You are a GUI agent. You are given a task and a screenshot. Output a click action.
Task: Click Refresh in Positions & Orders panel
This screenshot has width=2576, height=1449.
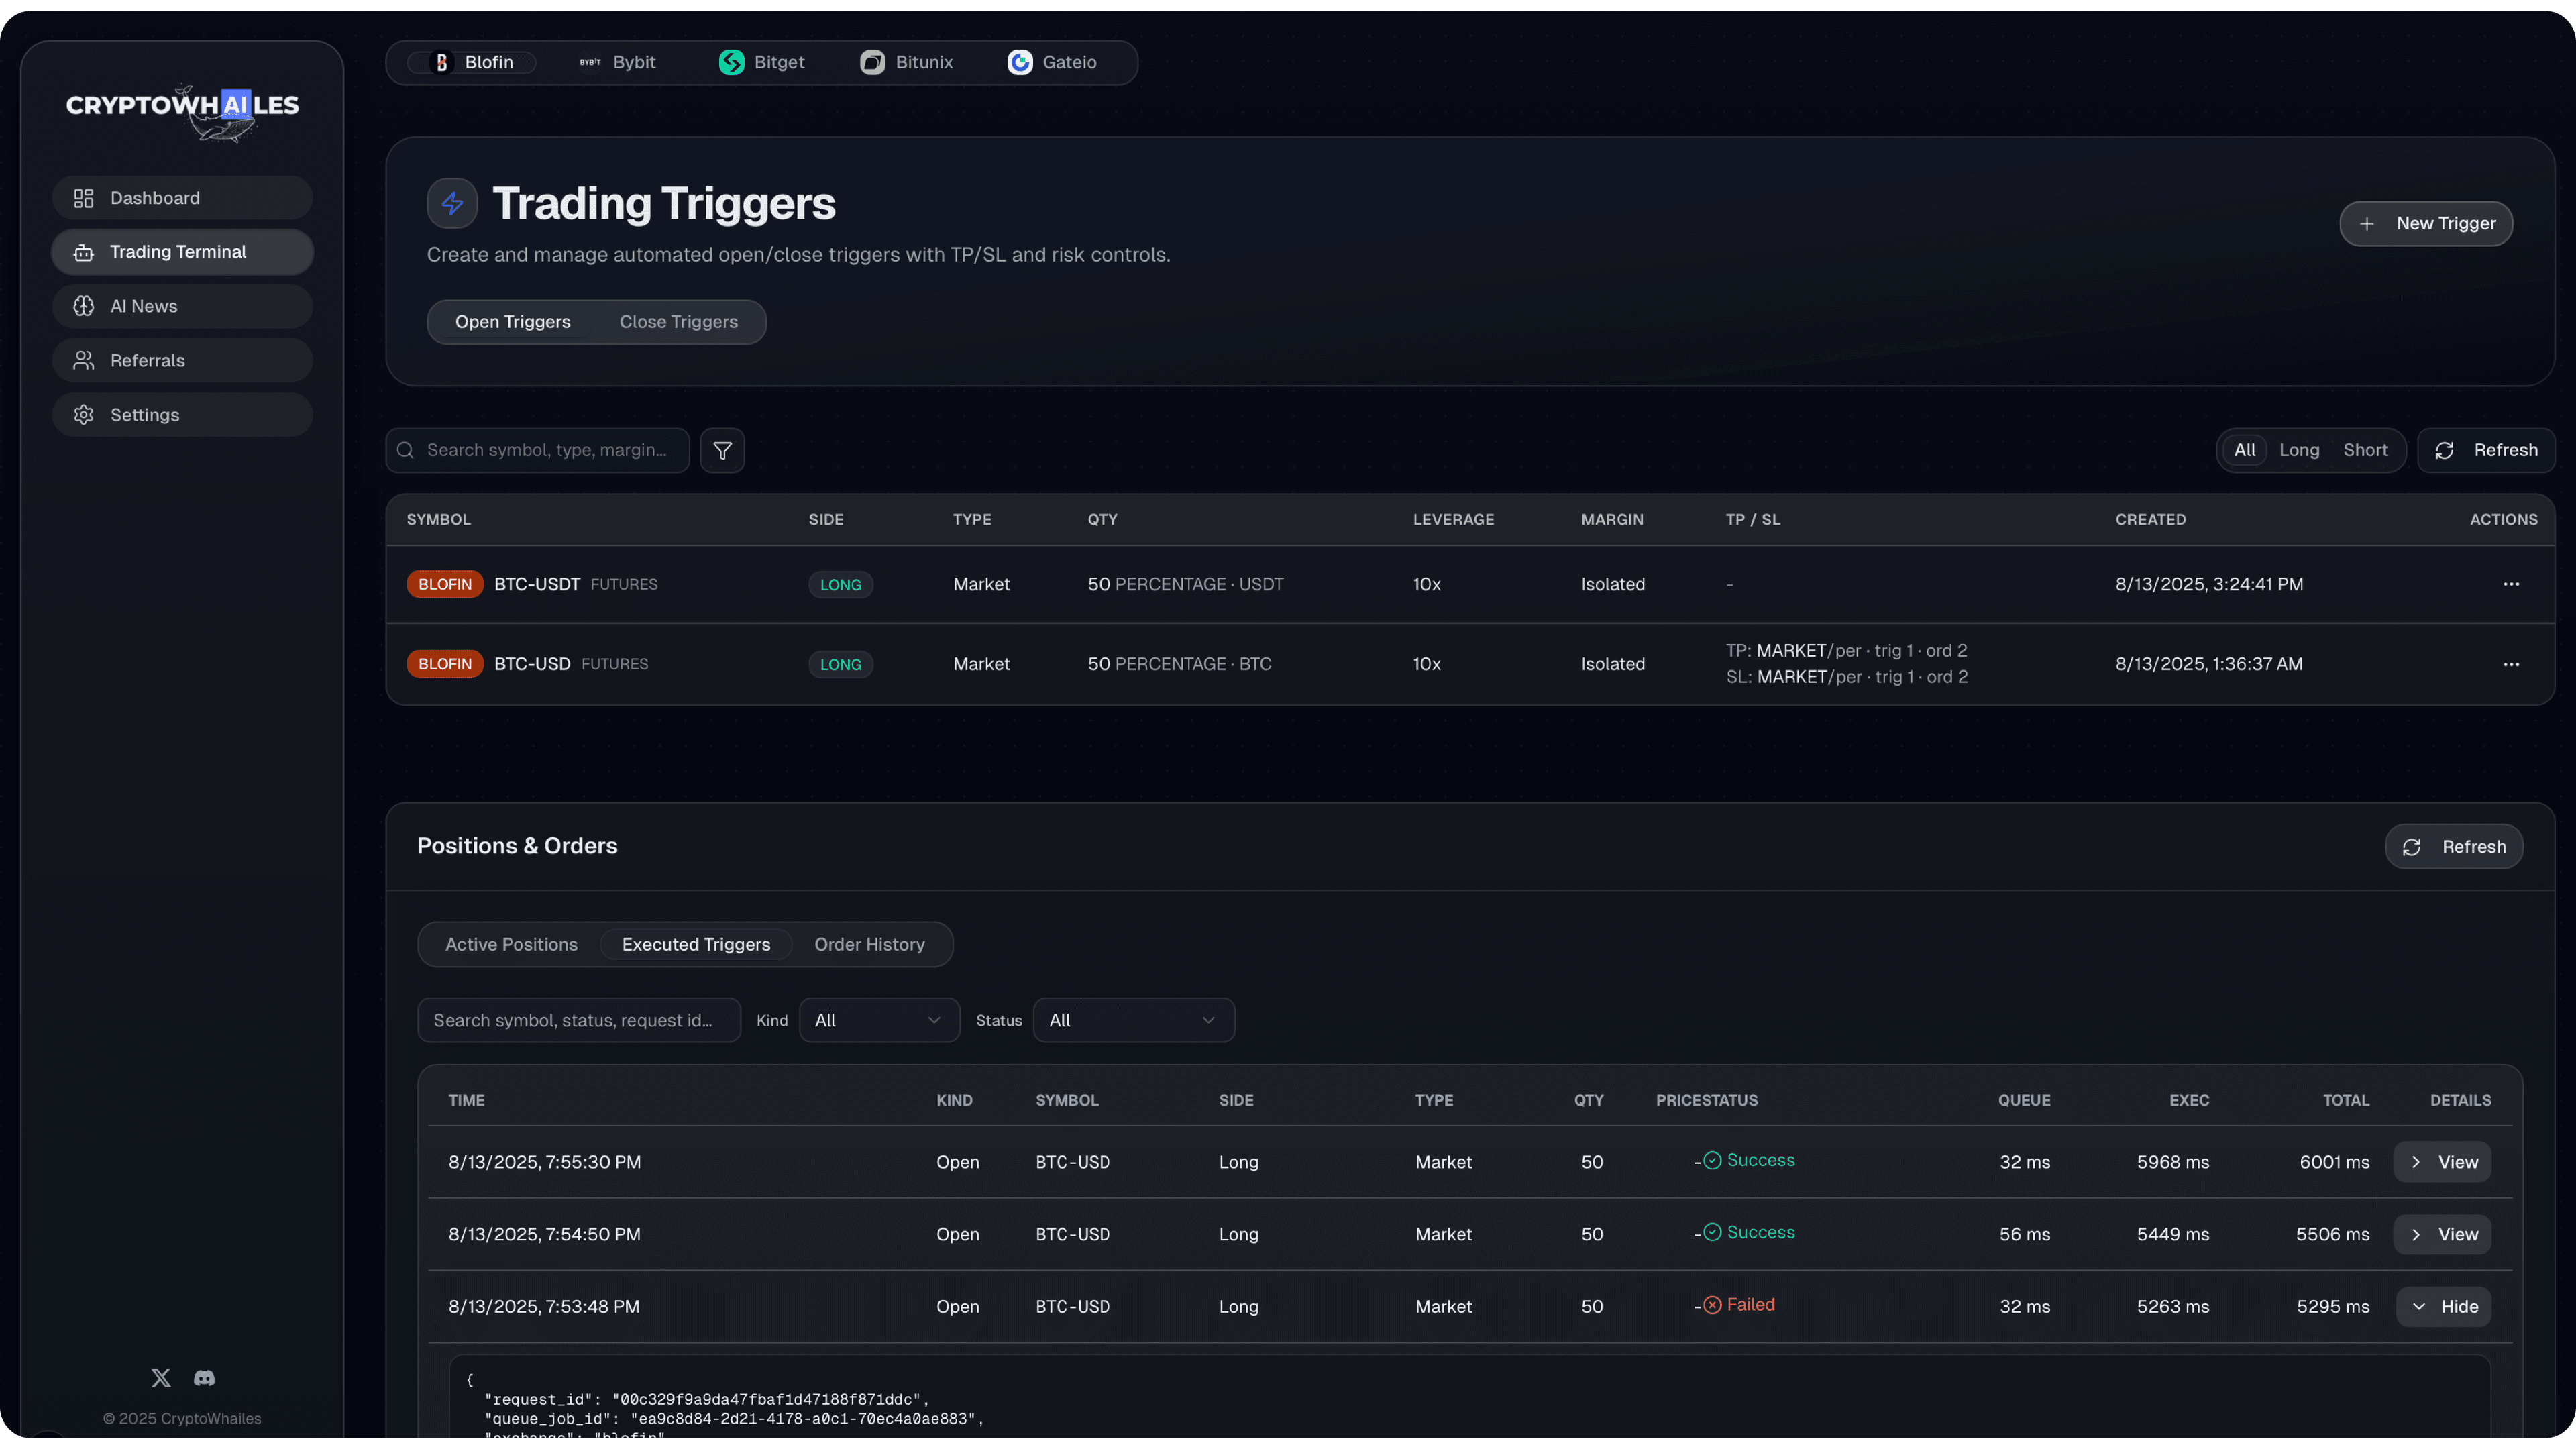click(x=2454, y=847)
